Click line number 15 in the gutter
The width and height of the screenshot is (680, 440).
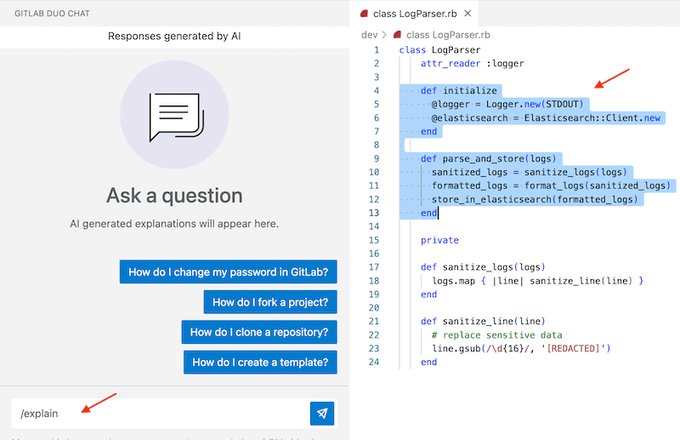[374, 240]
